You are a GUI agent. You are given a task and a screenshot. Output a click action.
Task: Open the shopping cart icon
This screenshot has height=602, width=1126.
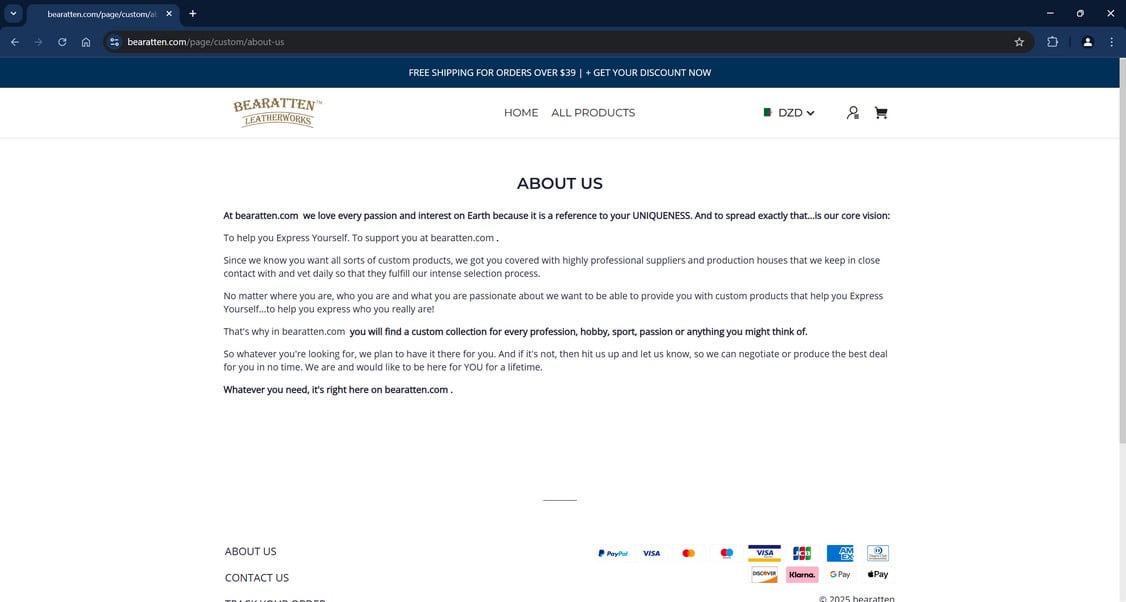click(881, 113)
